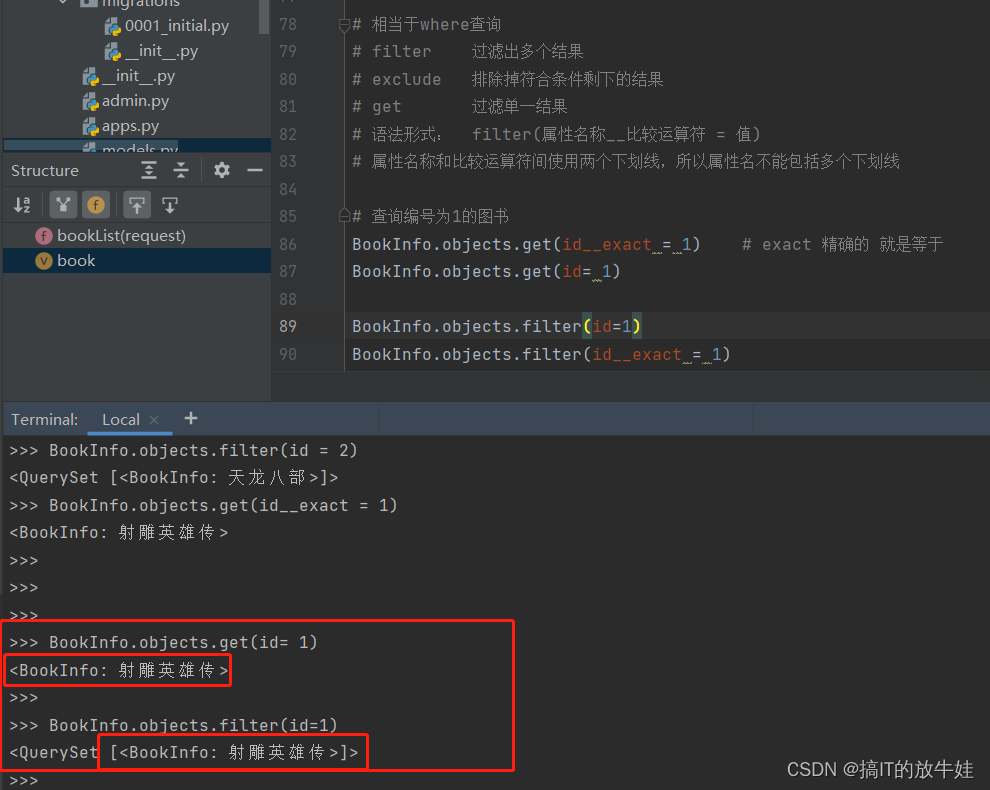Click the apps.py Python file icon

pos(90,127)
